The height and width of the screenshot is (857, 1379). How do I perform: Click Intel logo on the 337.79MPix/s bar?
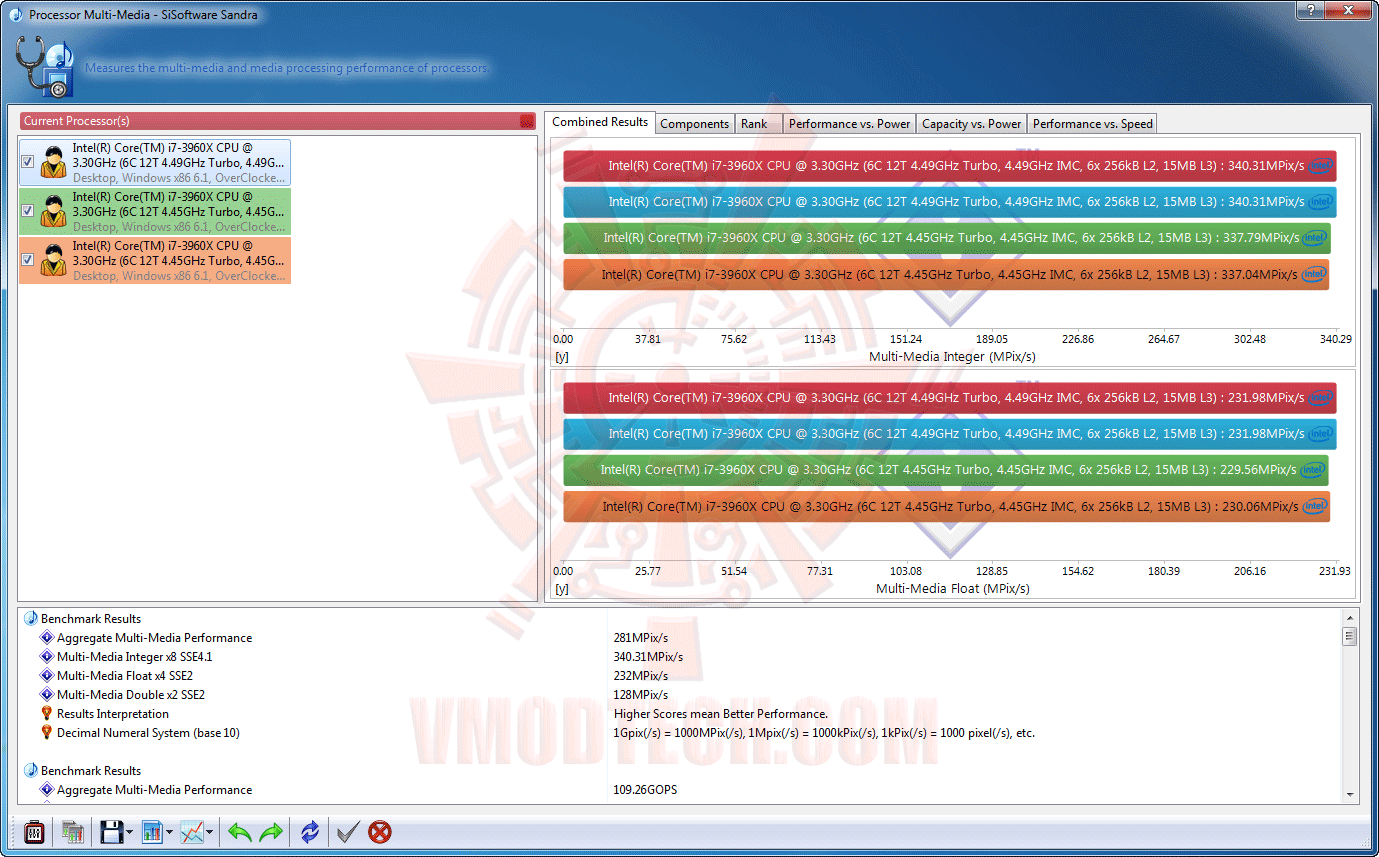[1314, 238]
